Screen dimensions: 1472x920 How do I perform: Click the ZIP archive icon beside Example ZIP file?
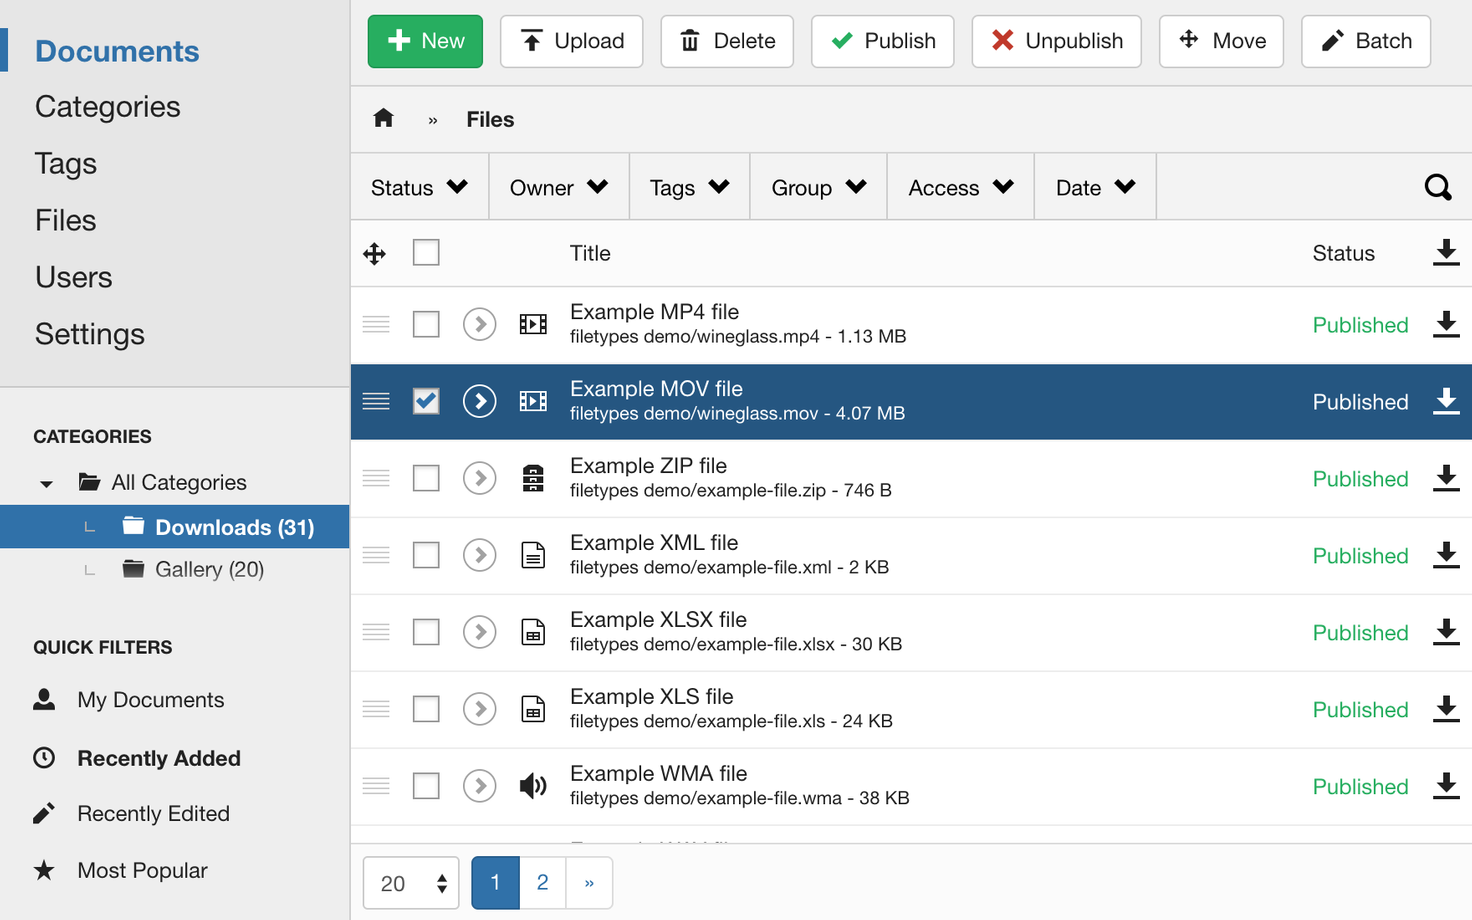coord(533,478)
